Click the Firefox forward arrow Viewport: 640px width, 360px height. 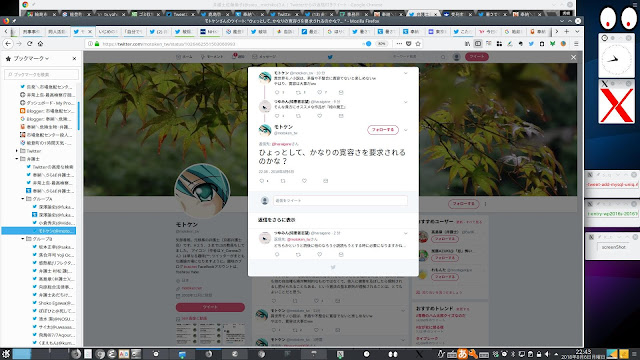pyautogui.click(x=19, y=43)
